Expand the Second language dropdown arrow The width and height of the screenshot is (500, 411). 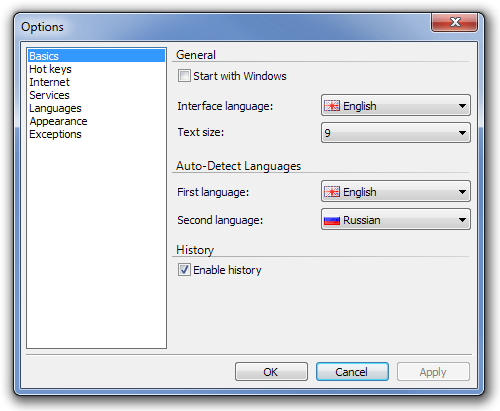point(462,220)
